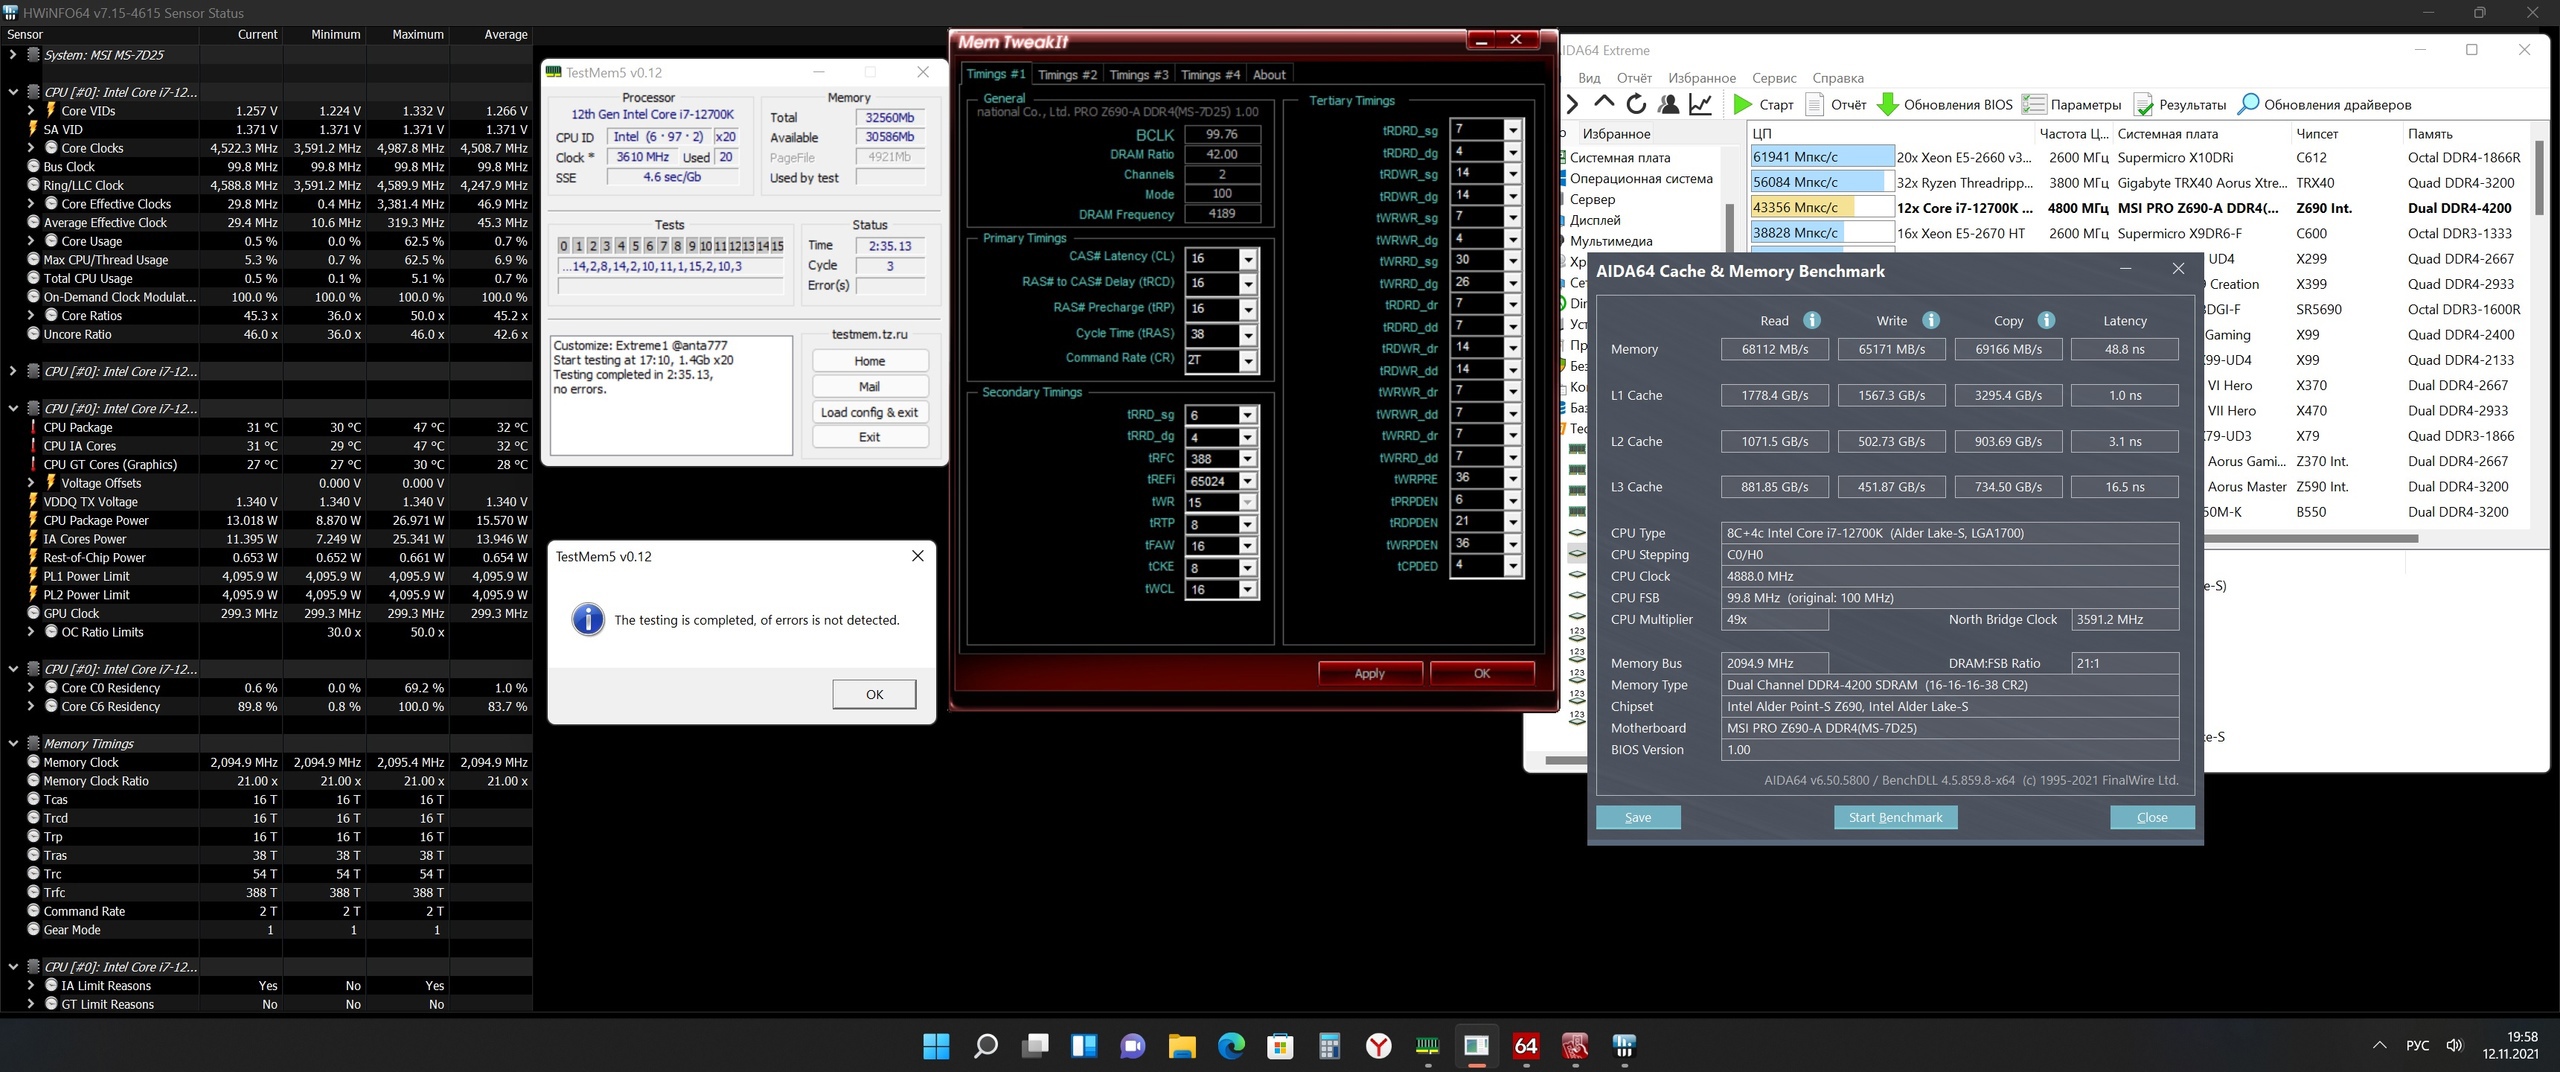
Task: Expand the Core Ratios row in HWiNFO
Action: 31,316
